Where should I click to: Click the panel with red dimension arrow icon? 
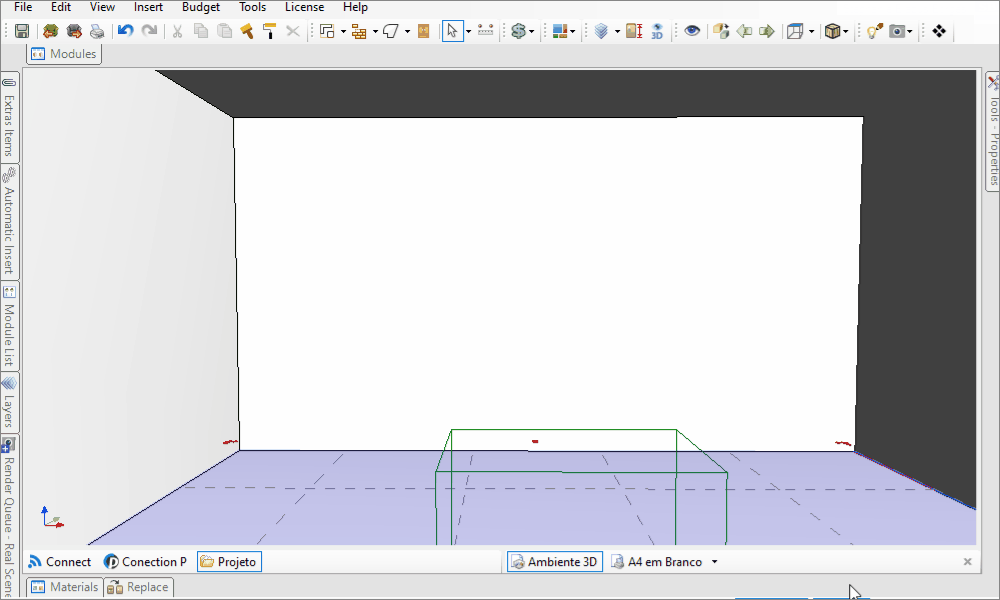point(634,31)
